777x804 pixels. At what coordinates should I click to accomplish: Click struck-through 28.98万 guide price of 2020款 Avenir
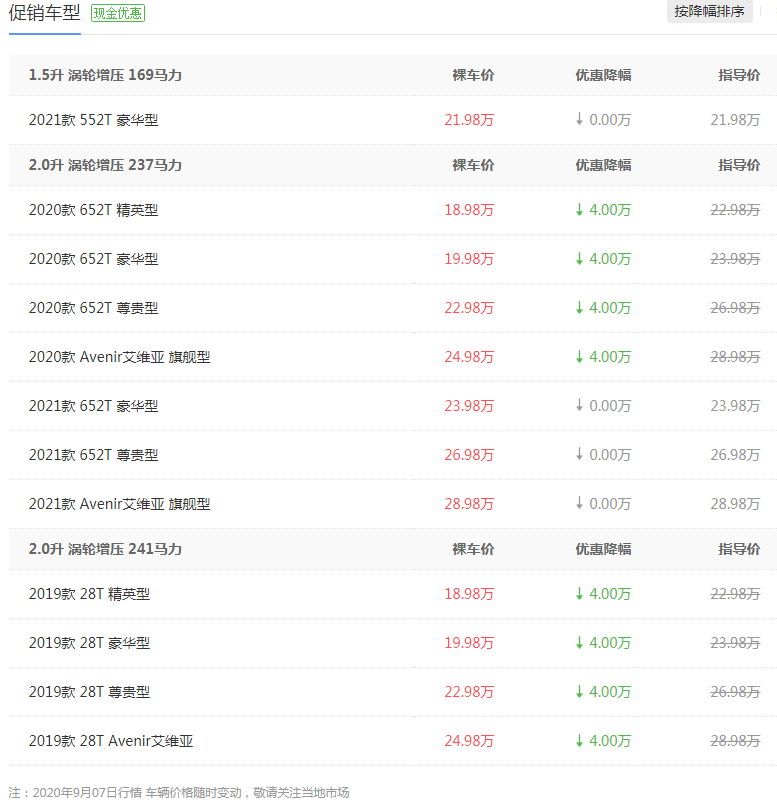click(735, 357)
